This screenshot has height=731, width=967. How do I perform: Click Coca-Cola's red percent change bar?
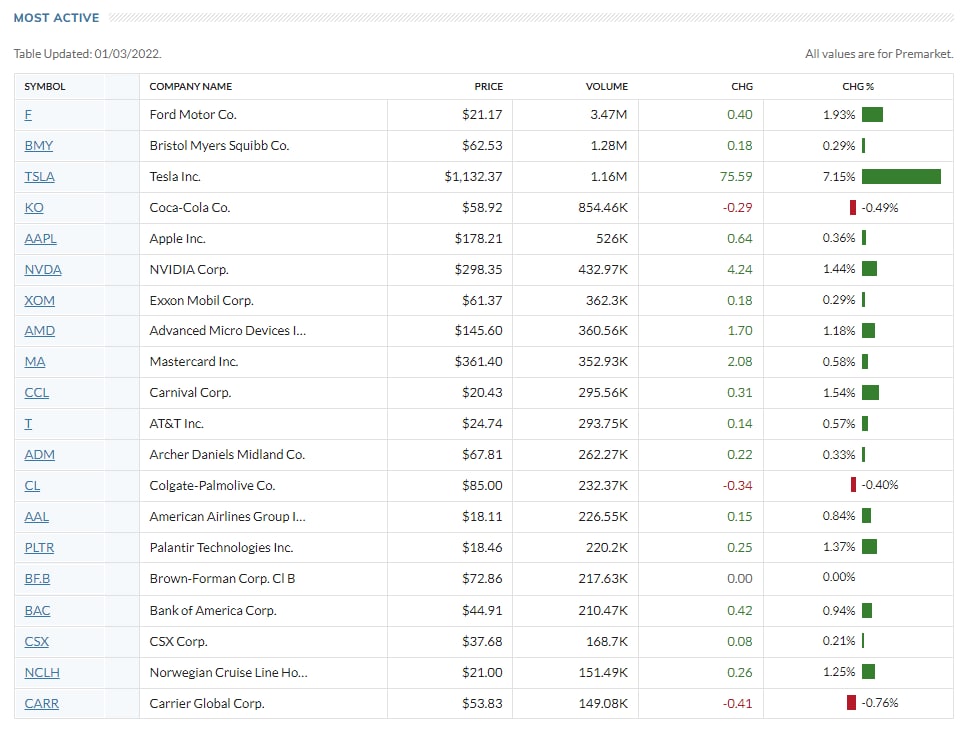click(853, 208)
